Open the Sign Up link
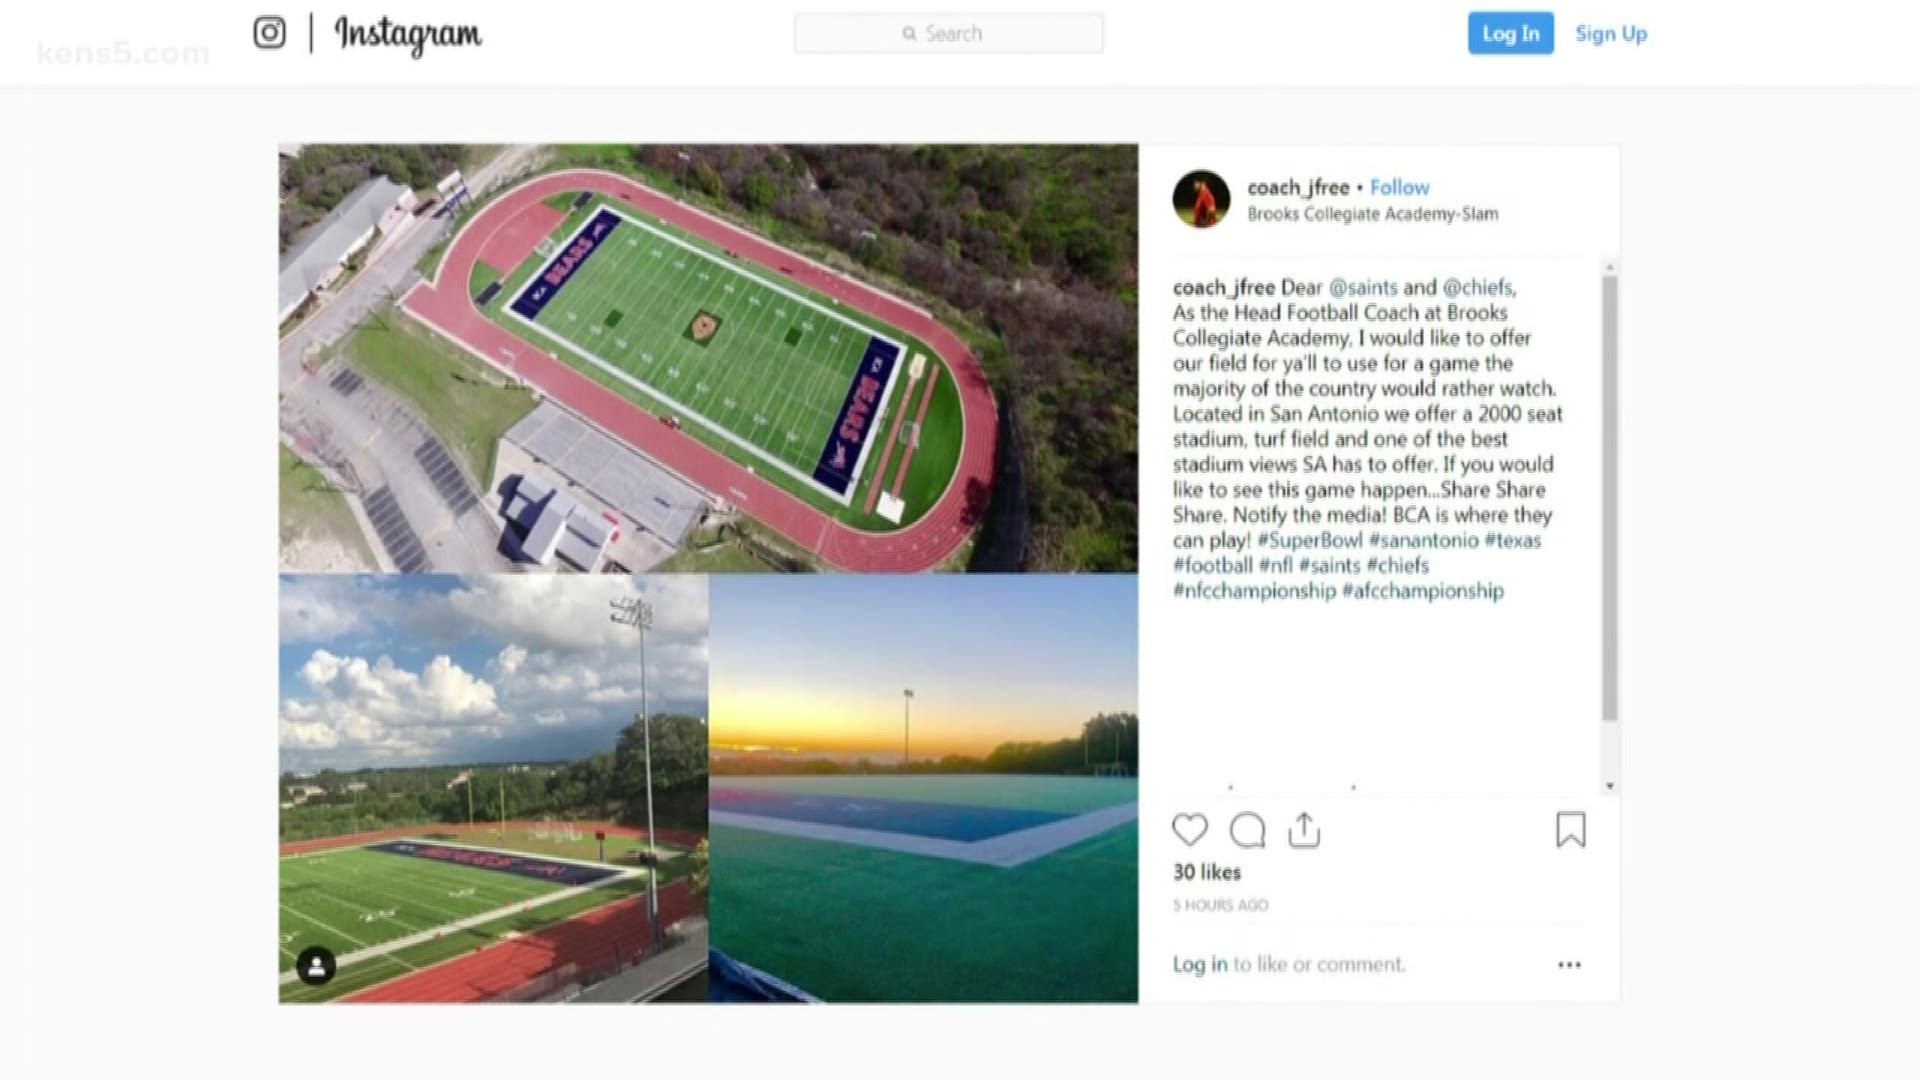This screenshot has width=1920, height=1080. (1611, 33)
